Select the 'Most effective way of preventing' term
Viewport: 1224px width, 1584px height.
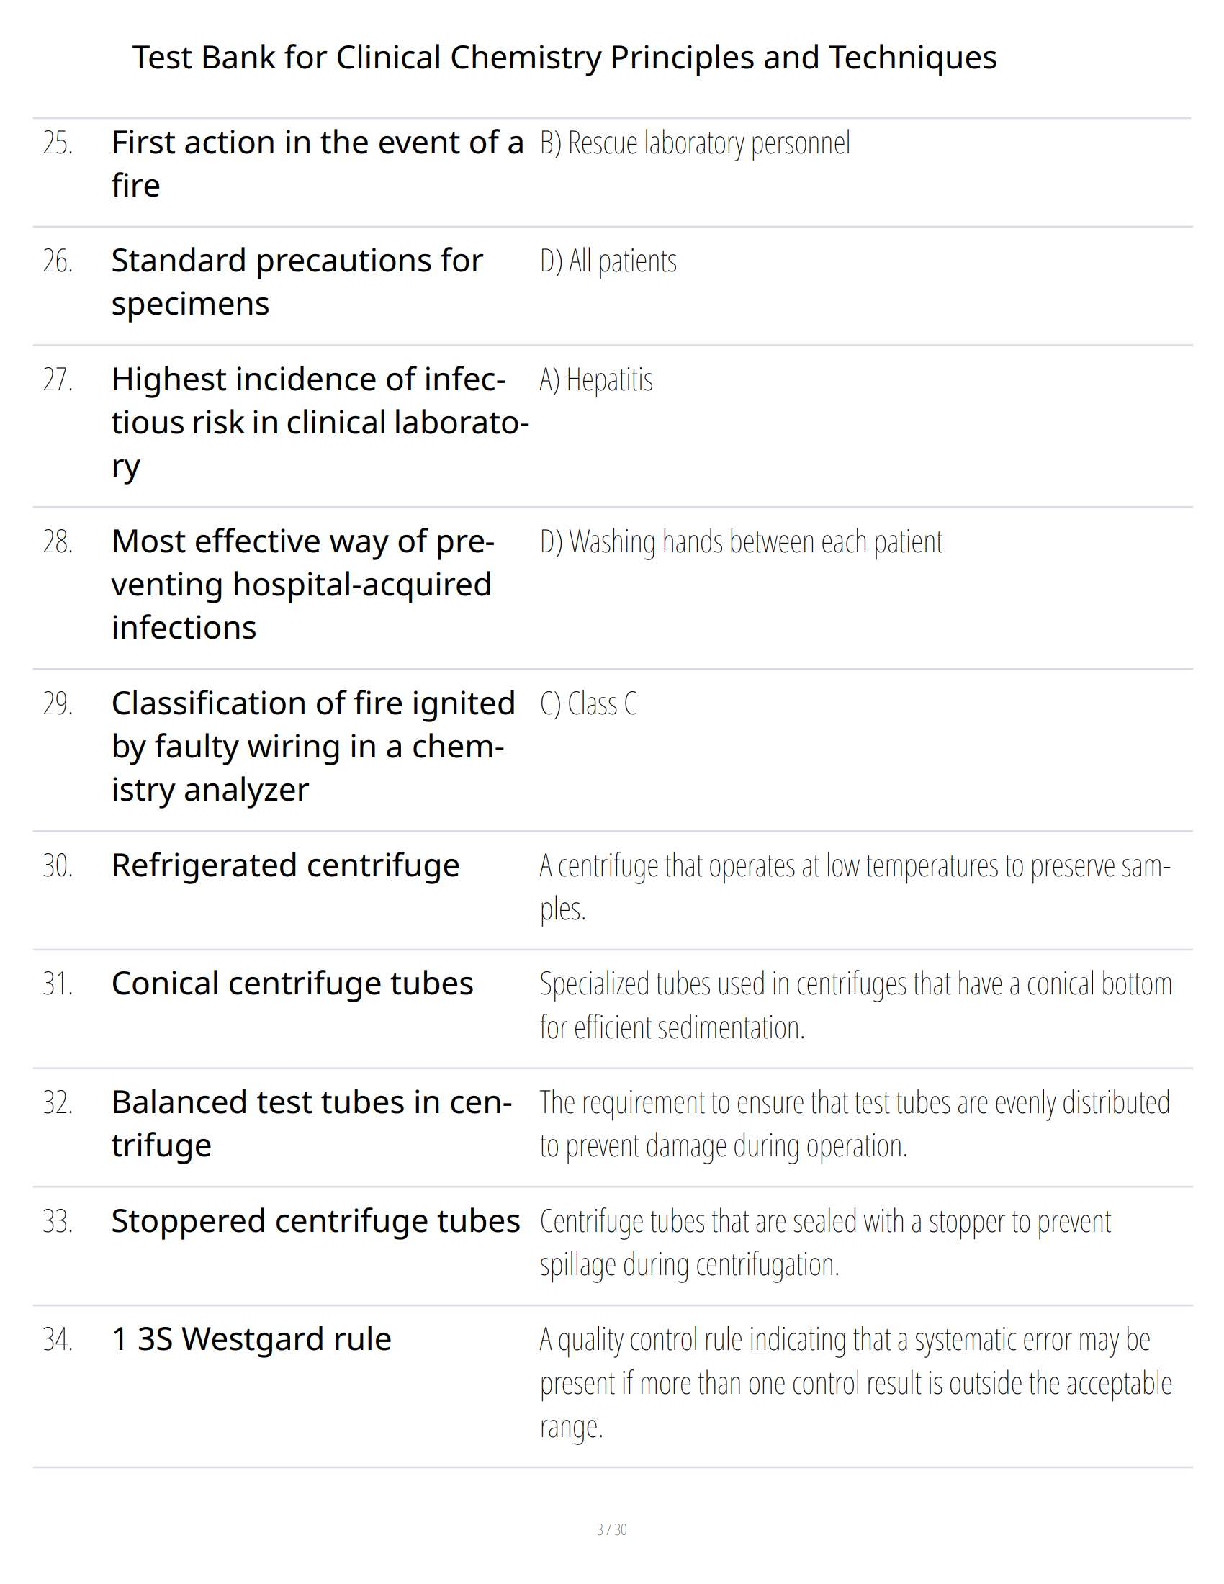[302, 584]
